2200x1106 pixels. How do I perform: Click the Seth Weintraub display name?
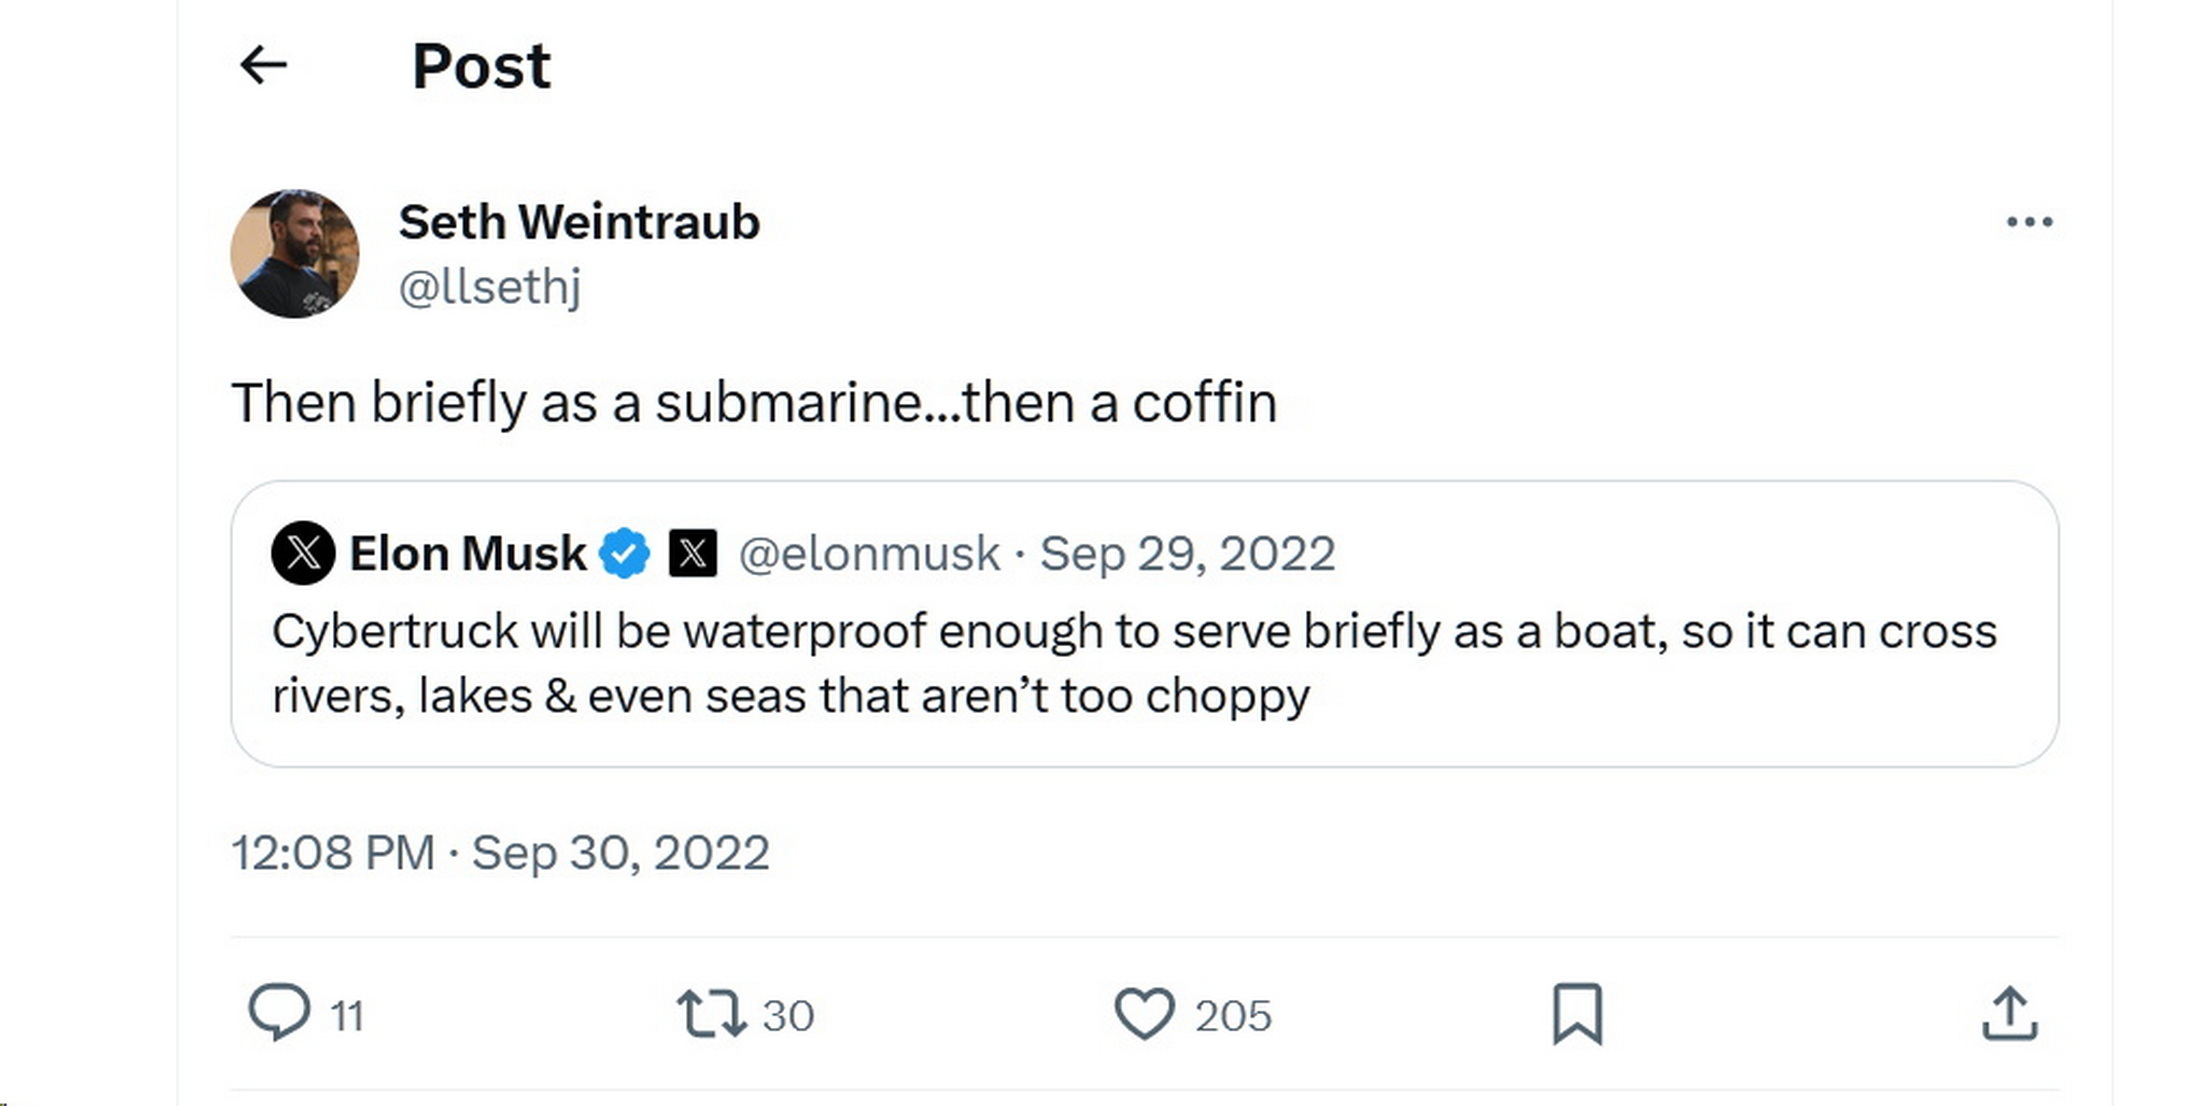click(579, 222)
